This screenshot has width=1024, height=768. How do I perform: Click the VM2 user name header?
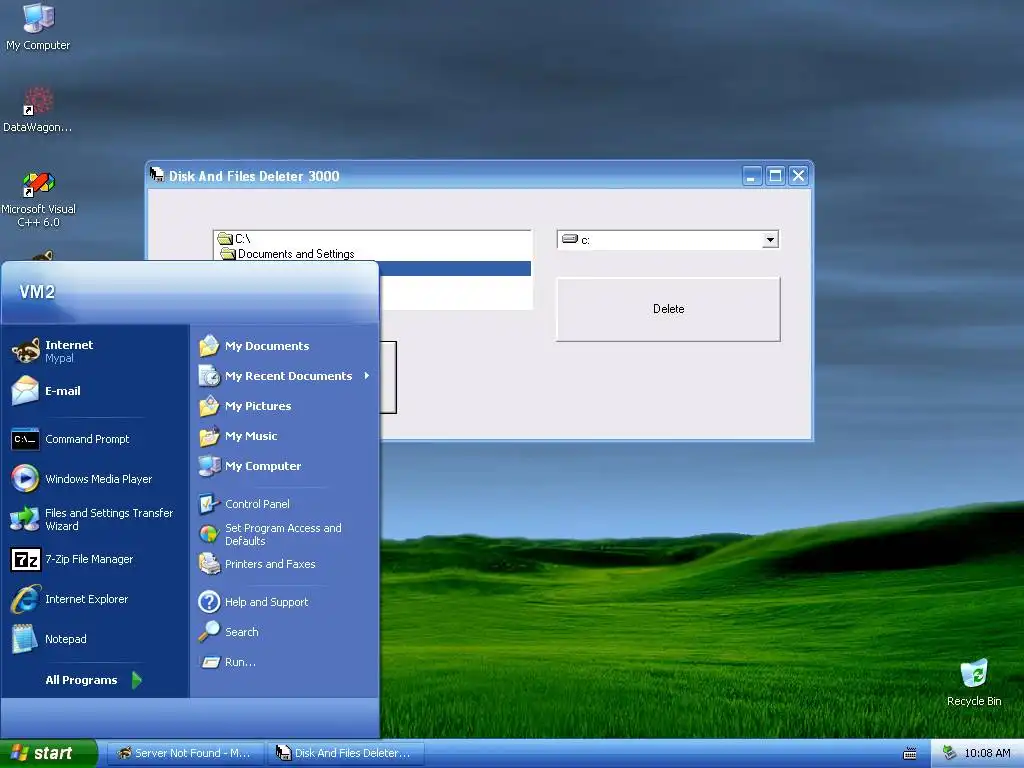point(37,291)
